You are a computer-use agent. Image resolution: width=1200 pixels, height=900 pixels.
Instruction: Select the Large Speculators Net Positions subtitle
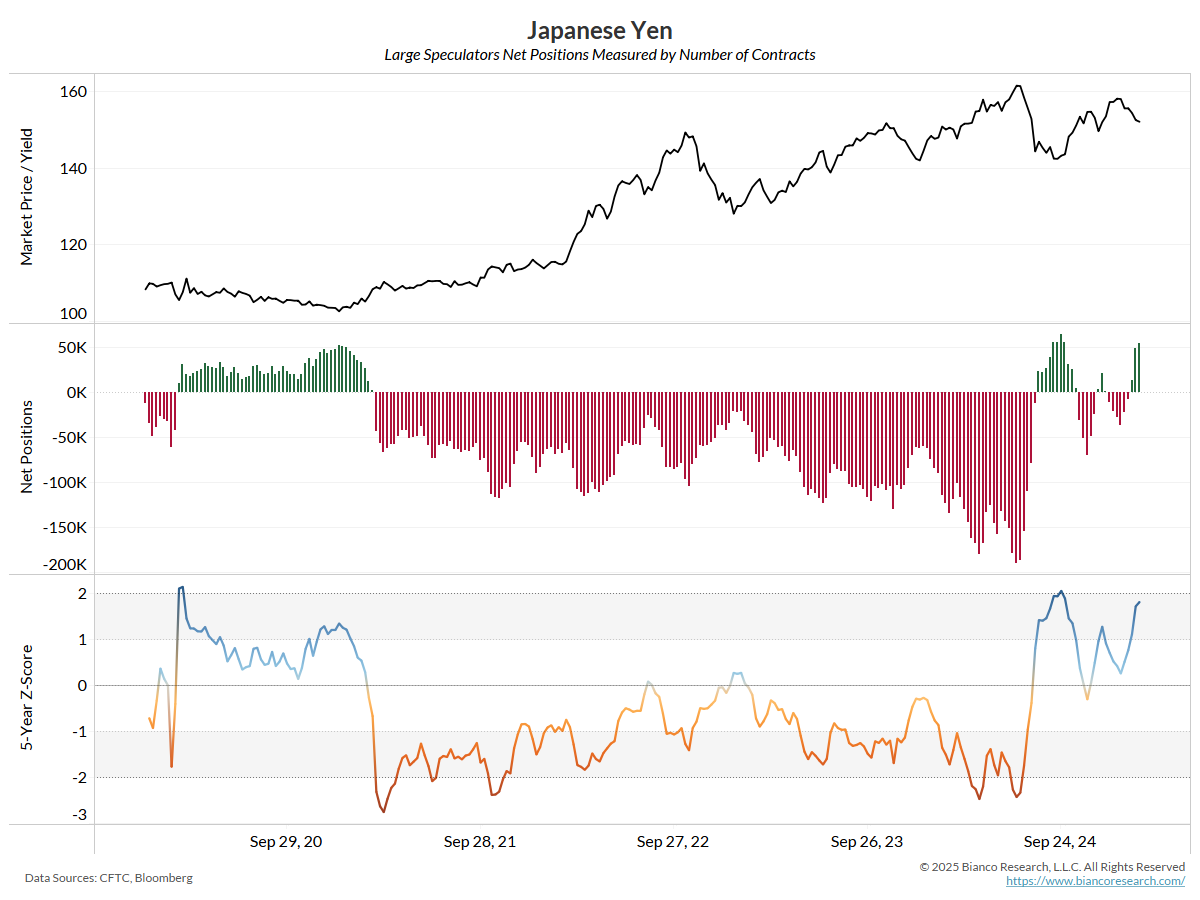[600, 55]
